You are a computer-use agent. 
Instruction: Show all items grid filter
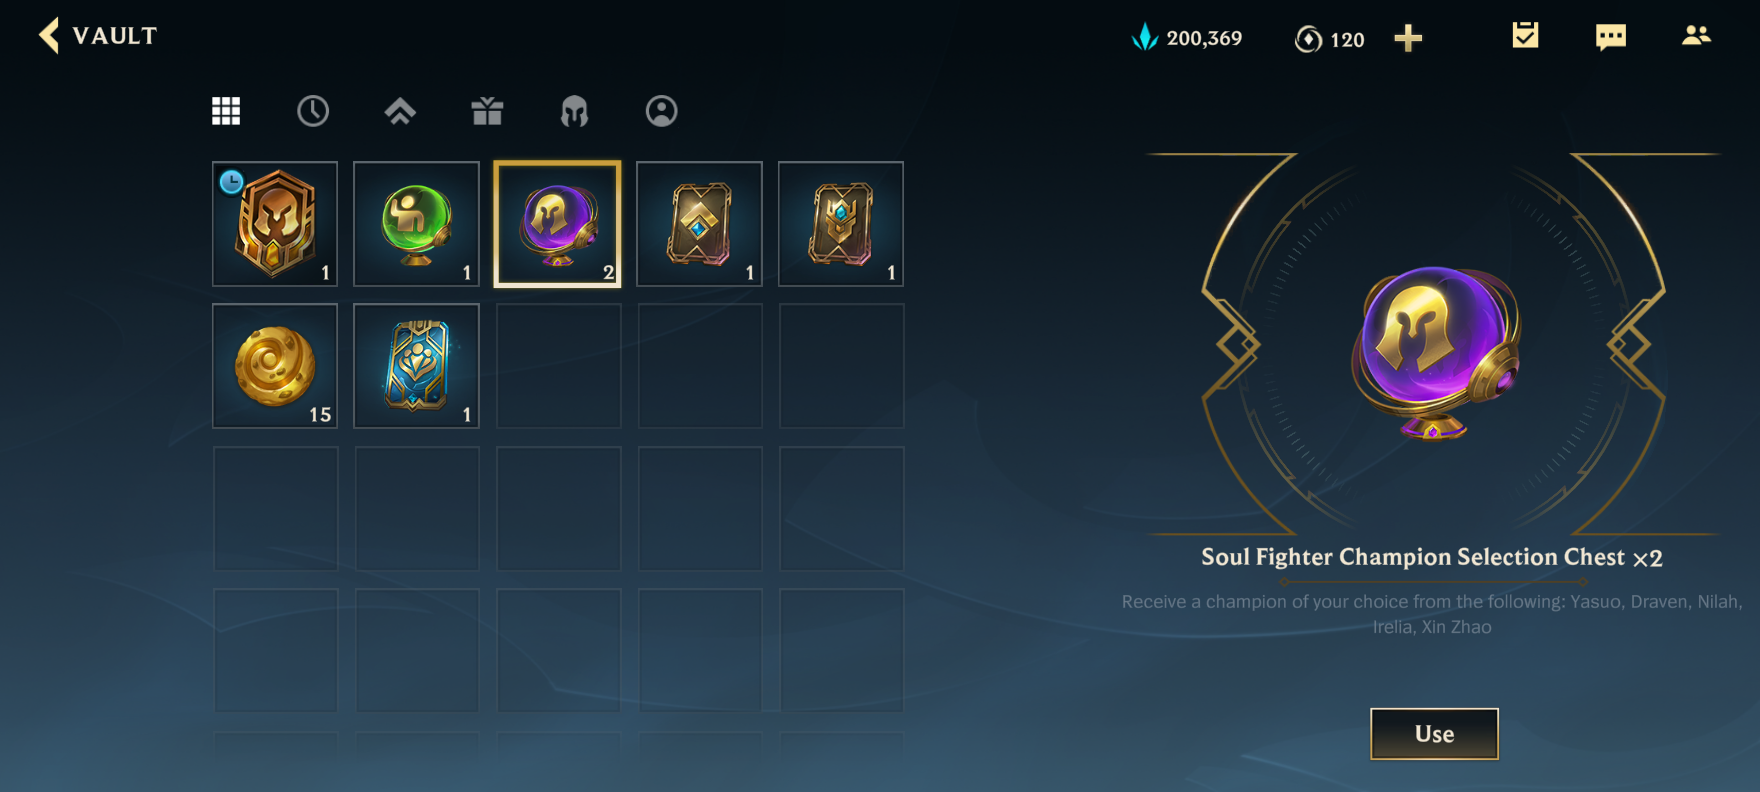226,111
